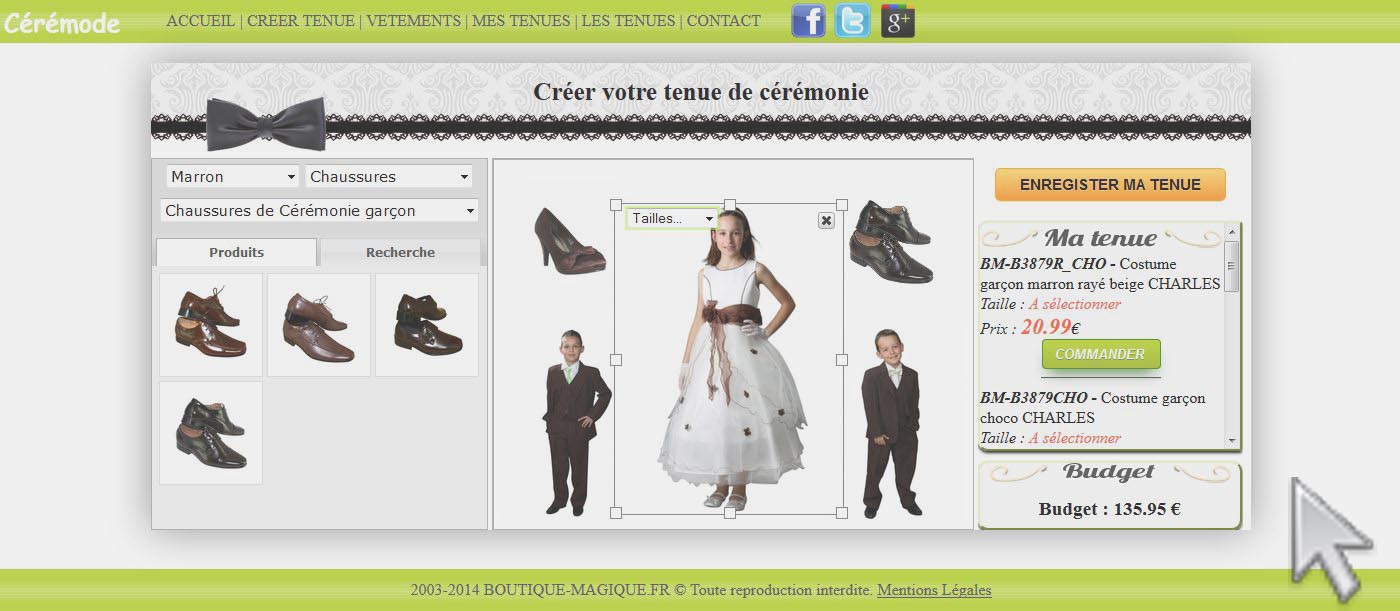Switch to the Recherche tab
Image resolution: width=1400 pixels, height=611 pixels.
click(398, 252)
